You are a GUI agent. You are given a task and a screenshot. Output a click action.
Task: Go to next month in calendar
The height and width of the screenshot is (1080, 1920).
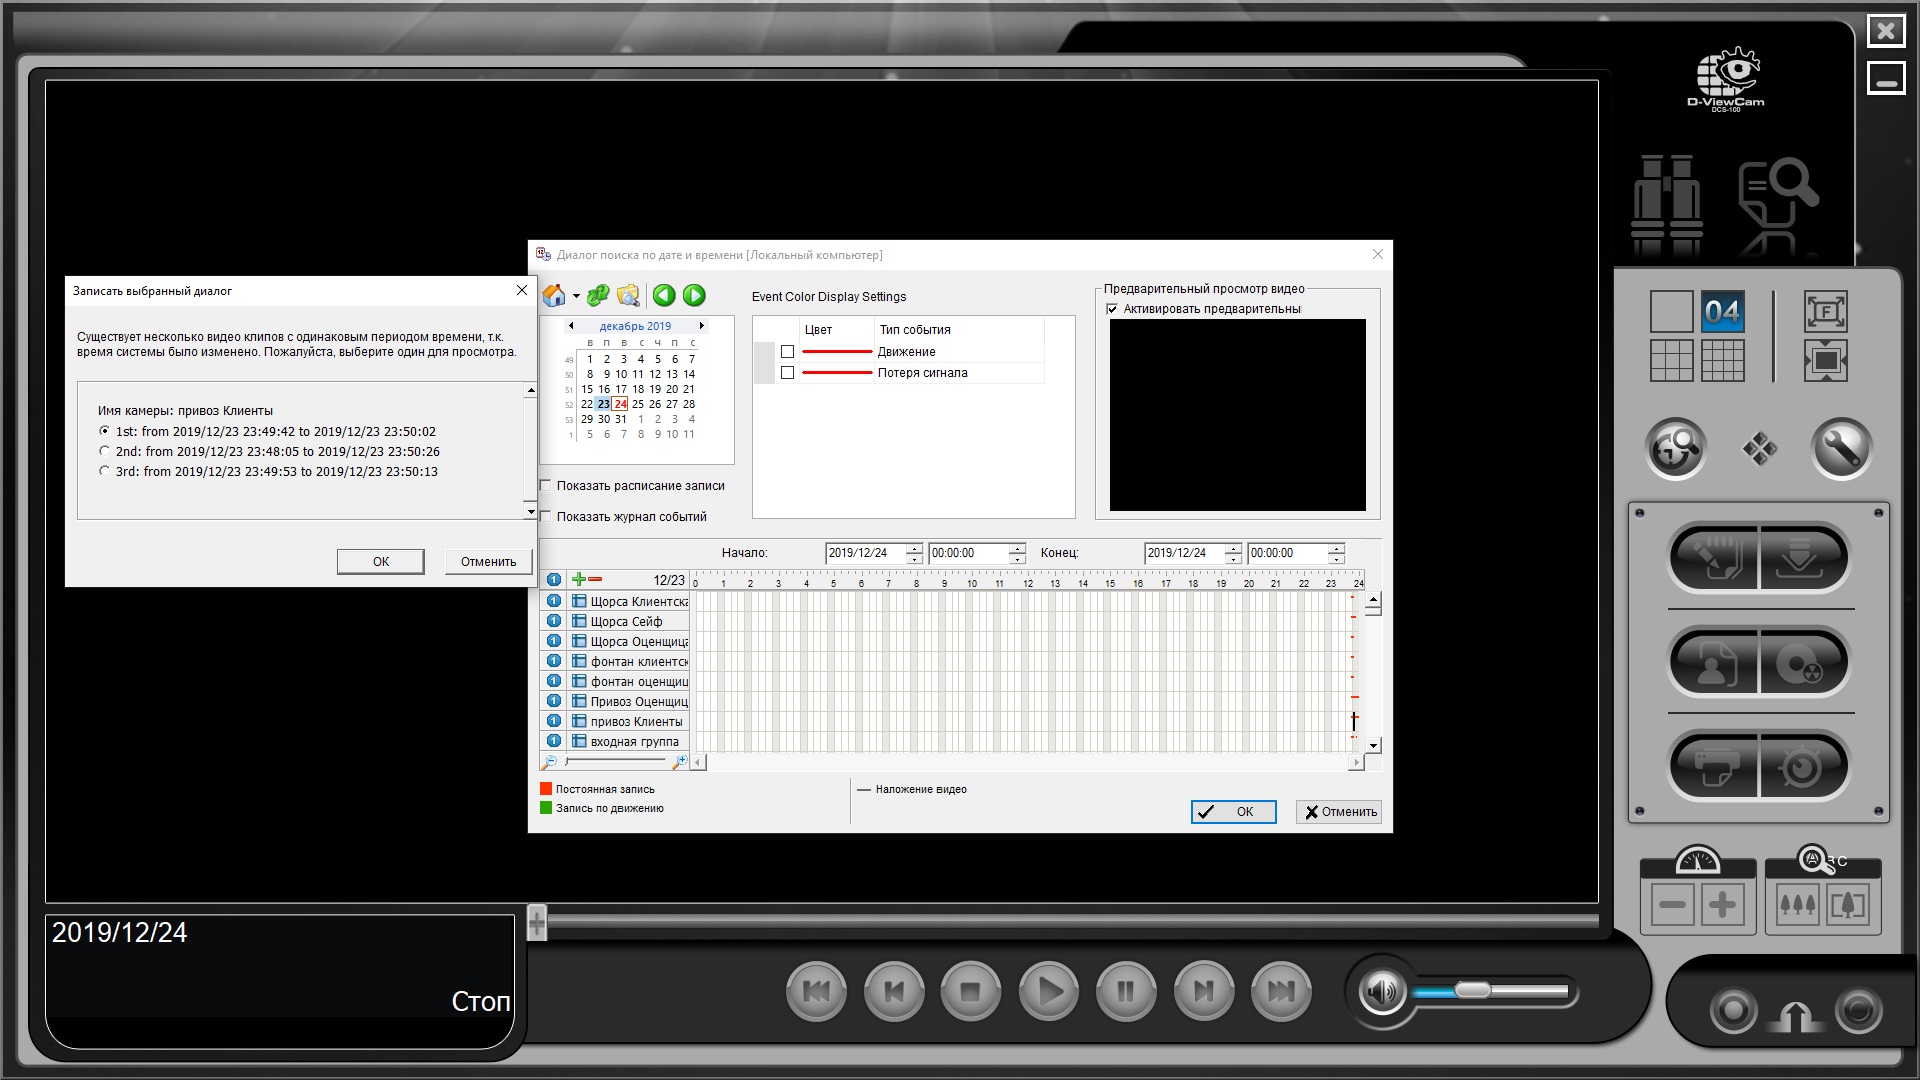702,326
